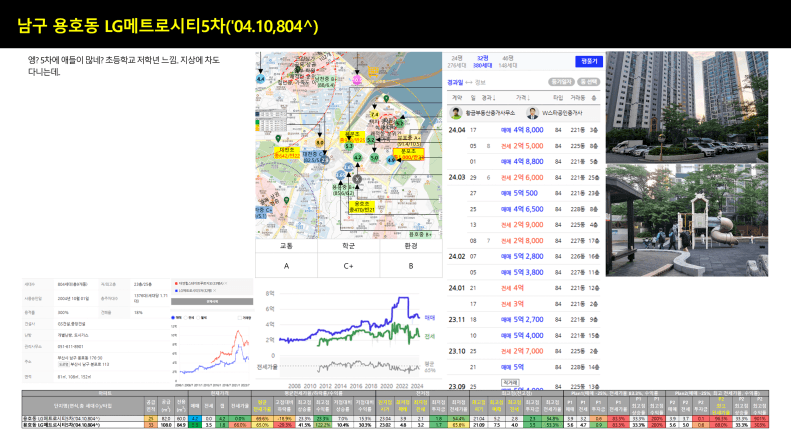Screen dimensions: 791x445
Task: Click the 전세가율 label on large chart
Action: pyautogui.click(x=267, y=367)
